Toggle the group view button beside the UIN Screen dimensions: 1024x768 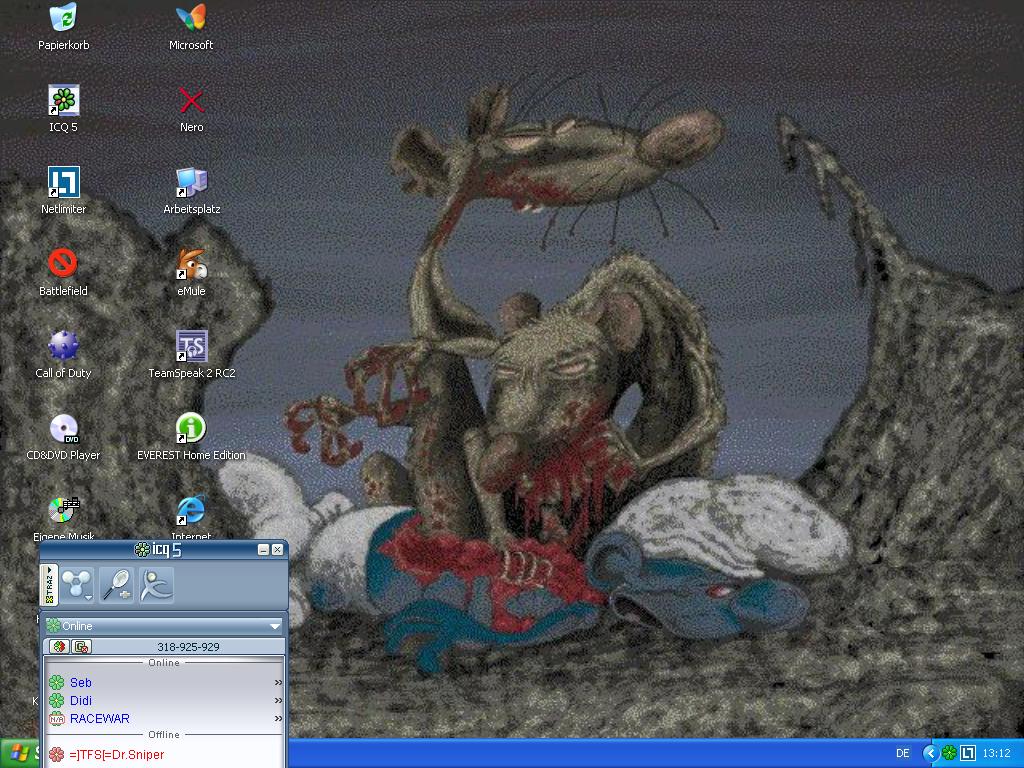point(81,647)
